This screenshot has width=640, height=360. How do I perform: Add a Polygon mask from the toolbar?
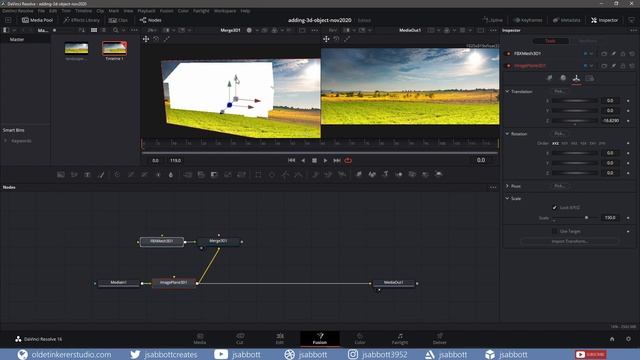point(285,175)
